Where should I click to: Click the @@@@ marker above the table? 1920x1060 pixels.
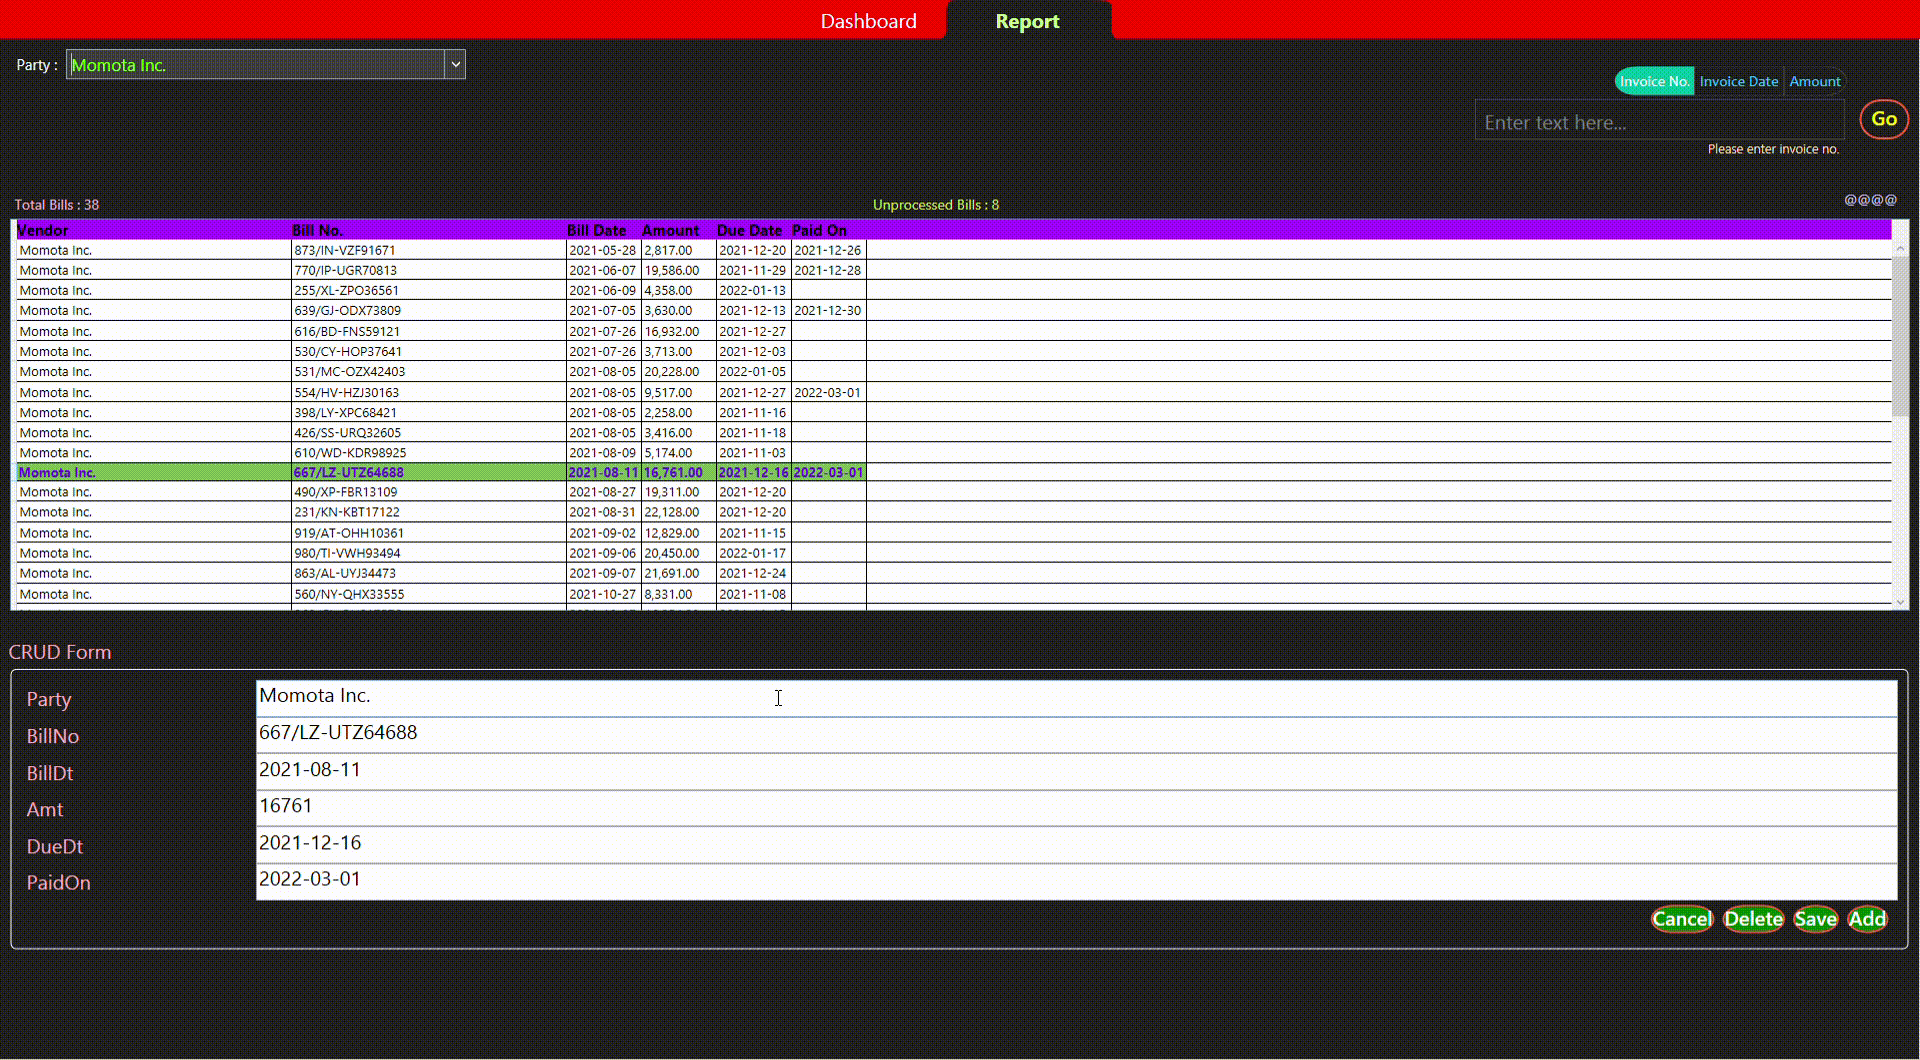click(x=1870, y=200)
